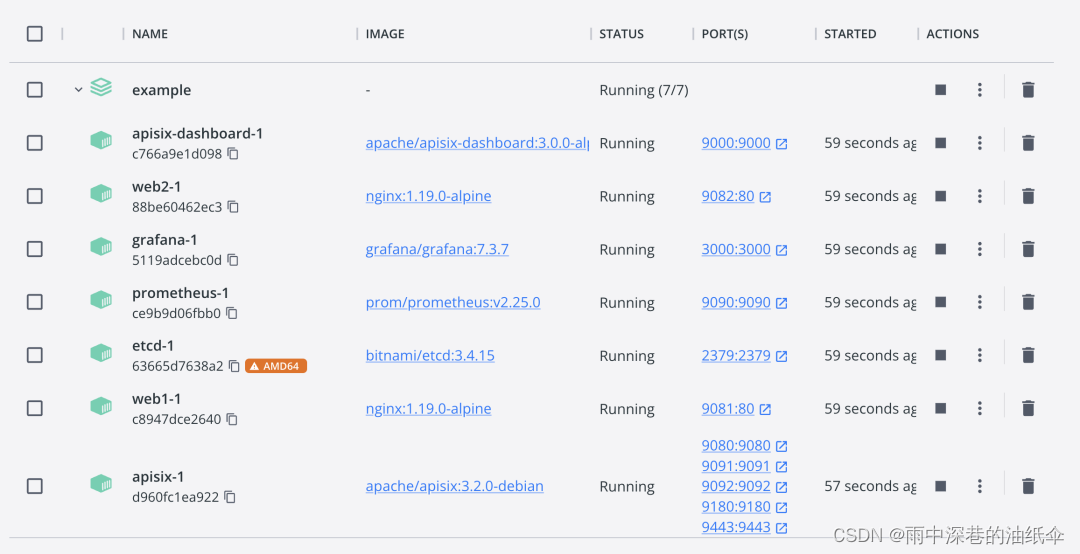1080x554 pixels.
Task: Delete the etcd-1 container
Action: coord(1028,355)
